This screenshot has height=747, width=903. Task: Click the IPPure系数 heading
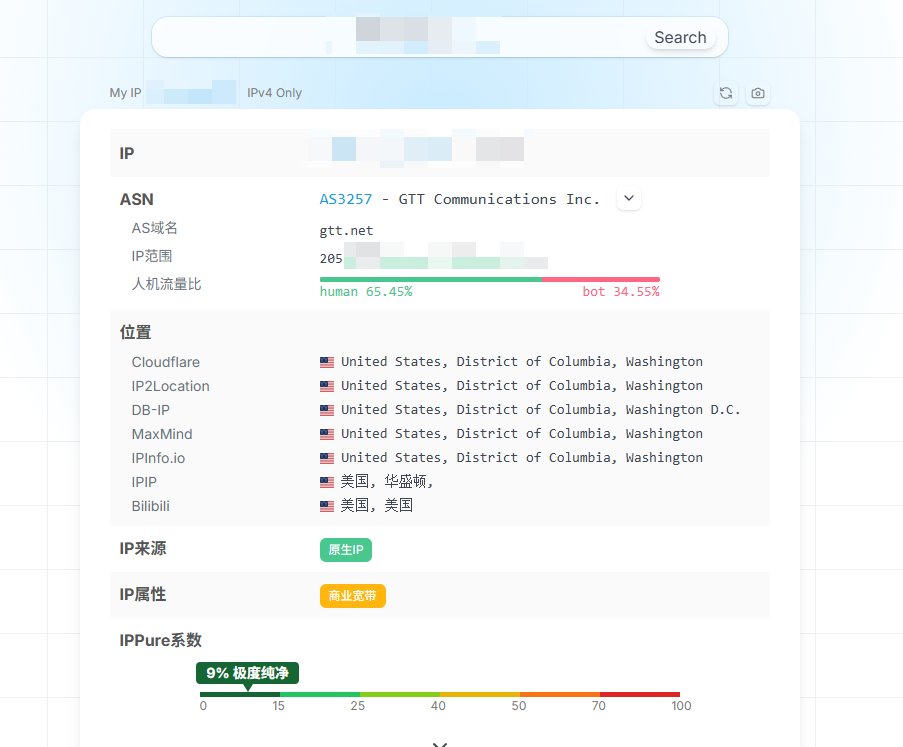click(x=161, y=640)
